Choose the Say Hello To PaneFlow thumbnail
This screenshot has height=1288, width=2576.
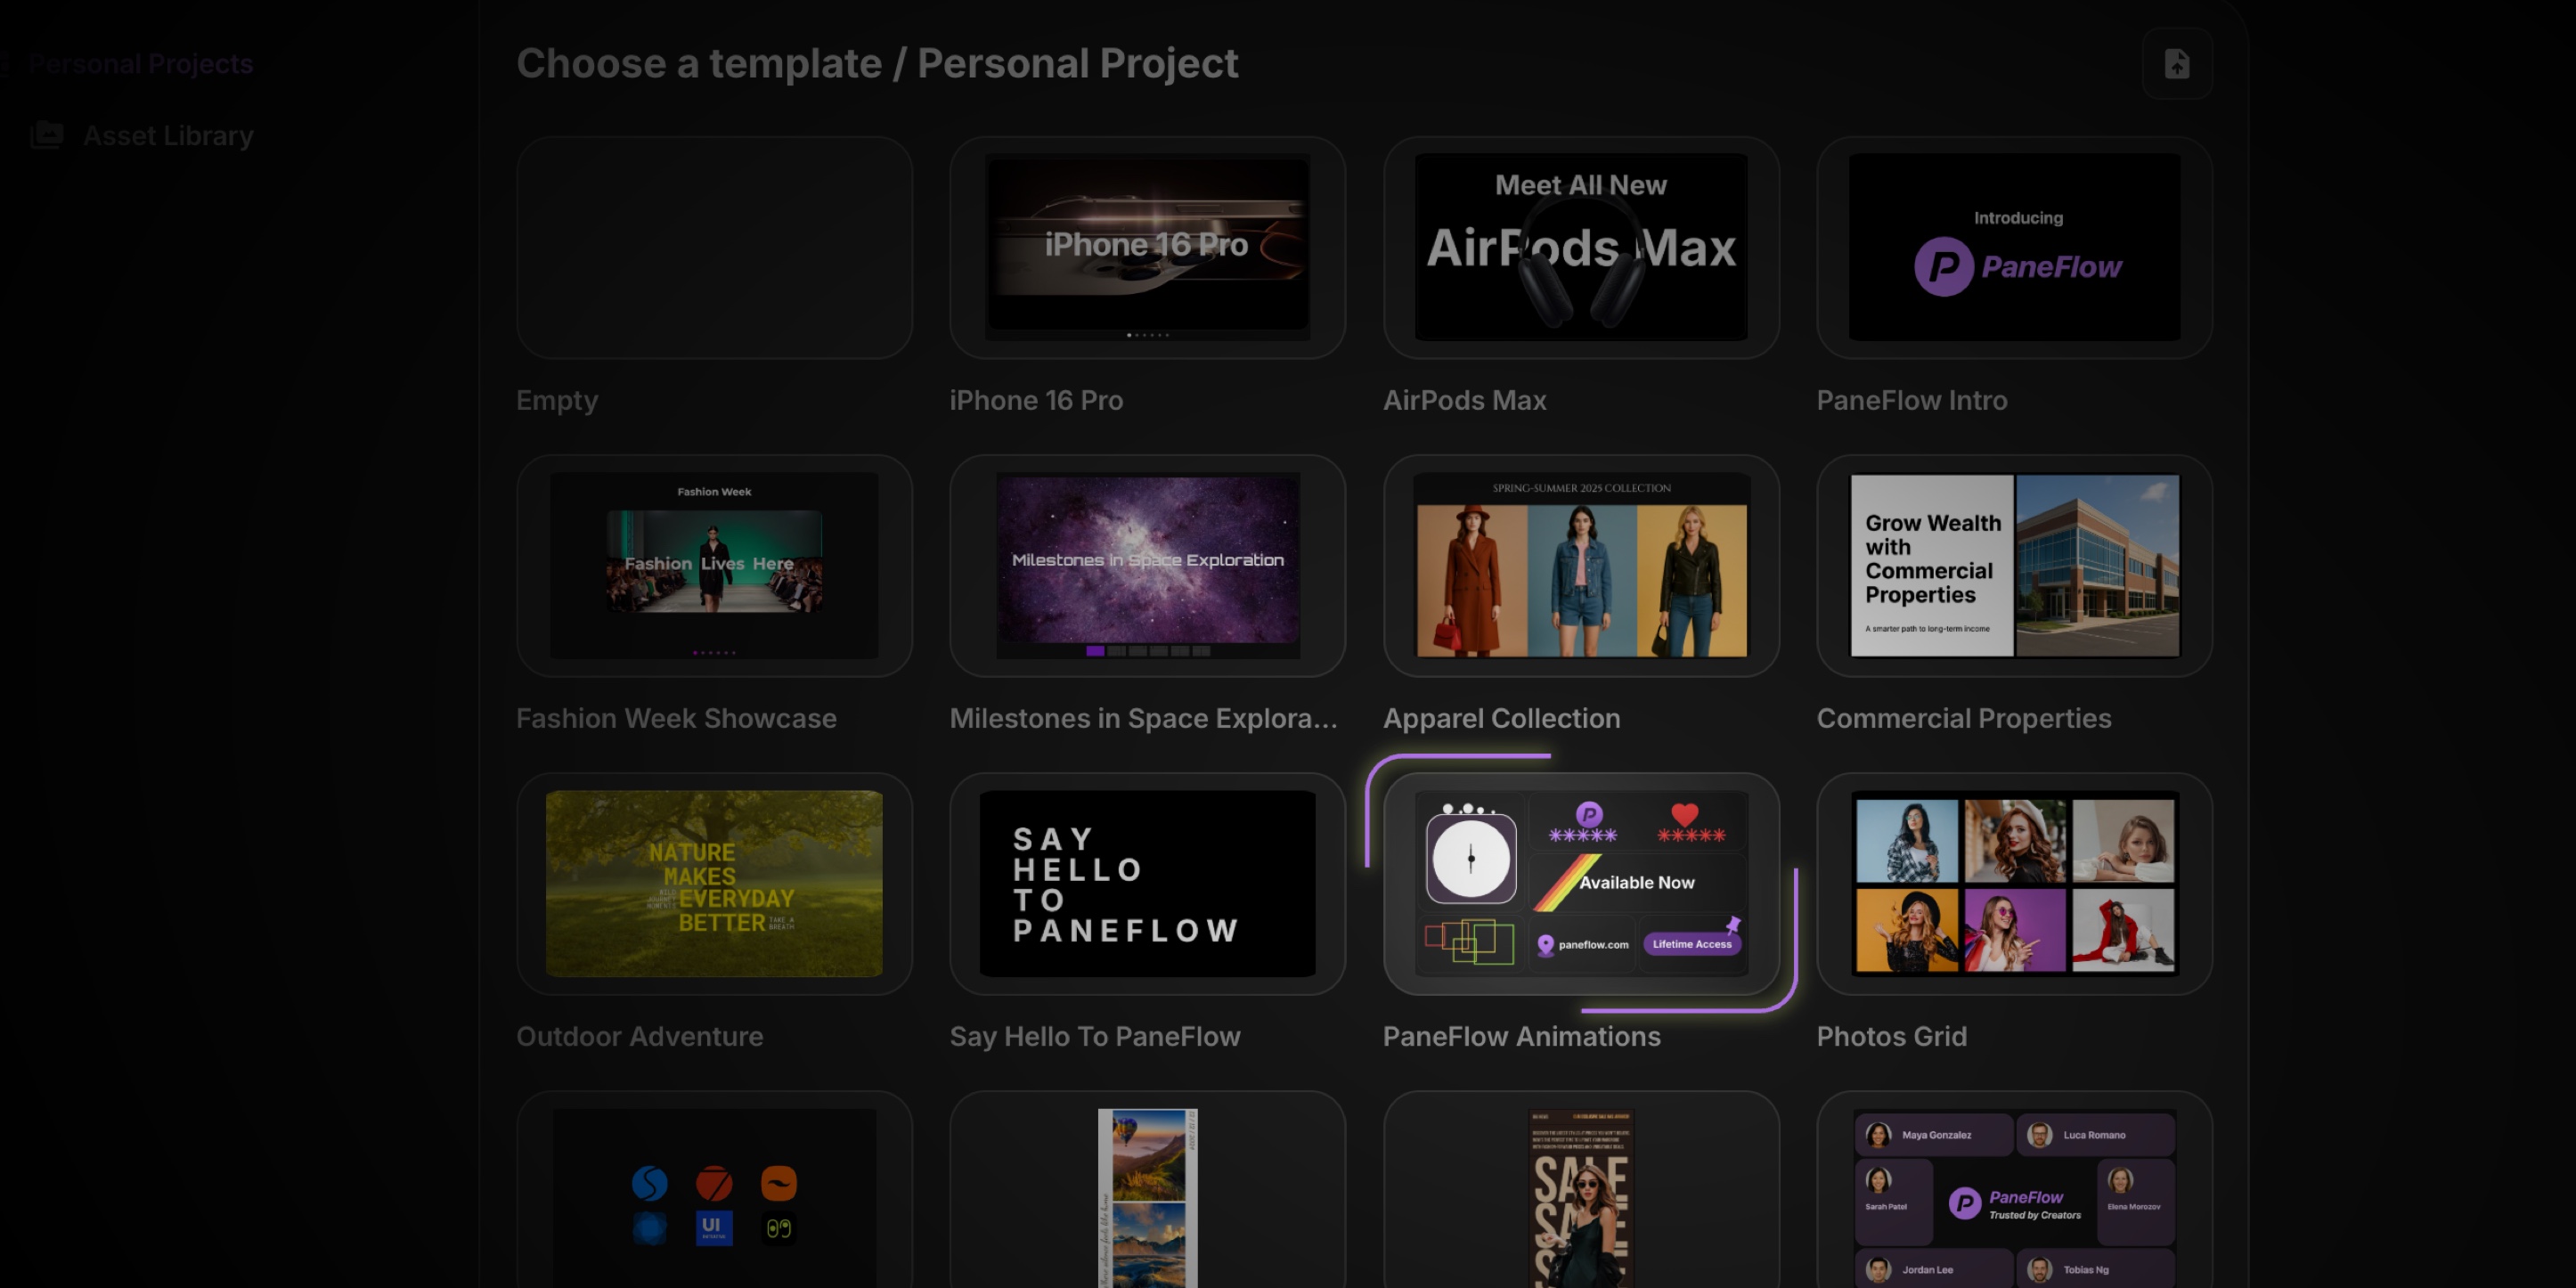coord(1147,884)
